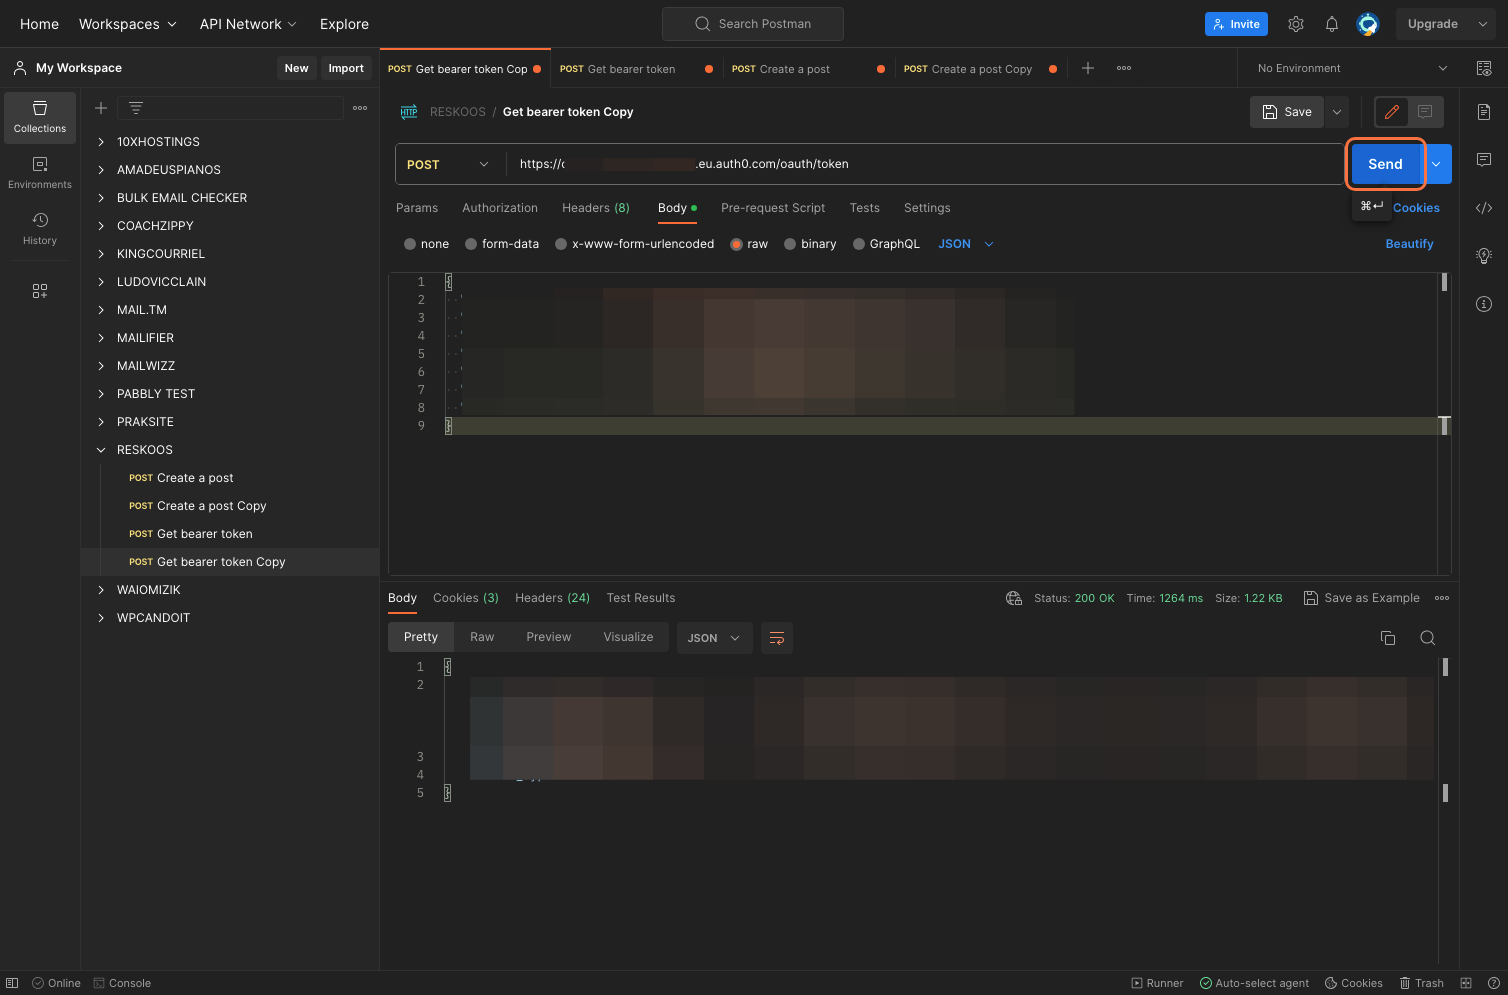Open the Pre-request Script tab

coord(773,208)
